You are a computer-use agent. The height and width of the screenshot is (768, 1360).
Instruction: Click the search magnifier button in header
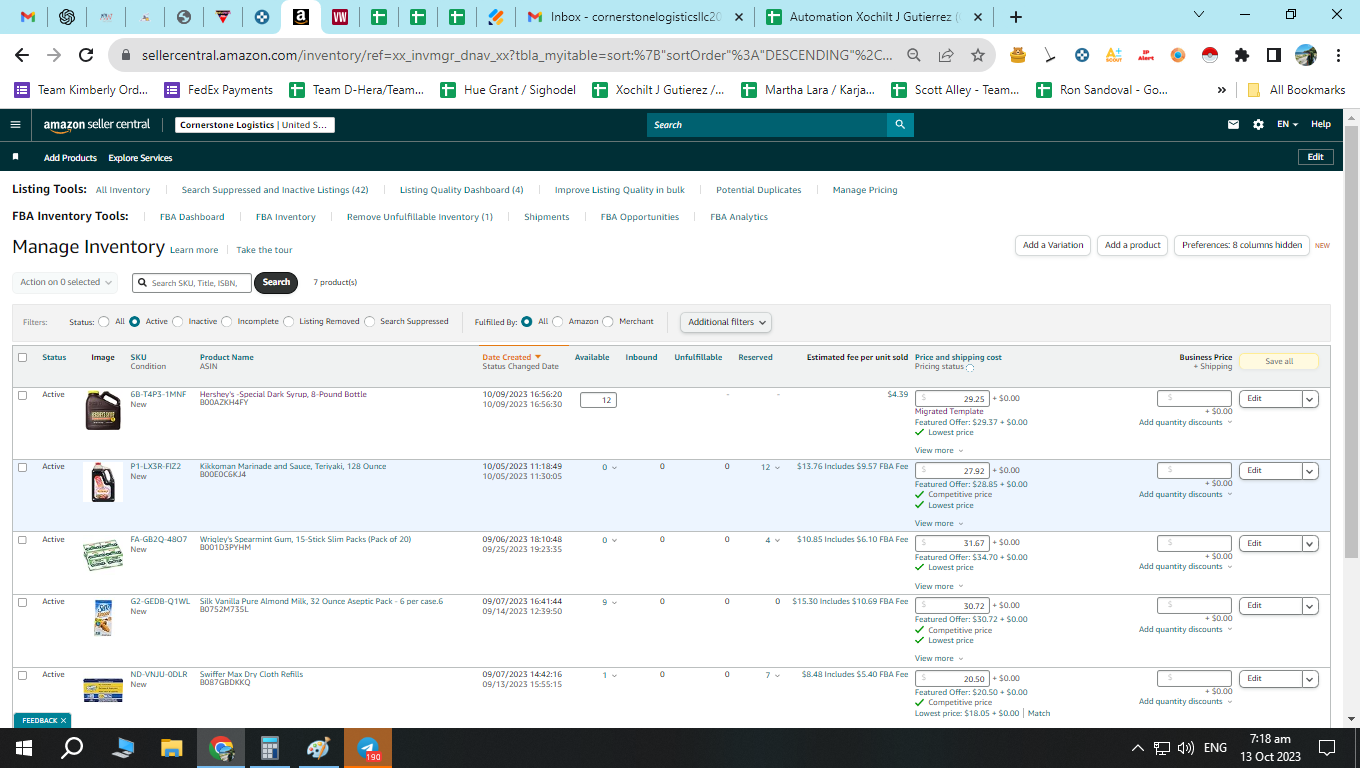(x=900, y=125)
